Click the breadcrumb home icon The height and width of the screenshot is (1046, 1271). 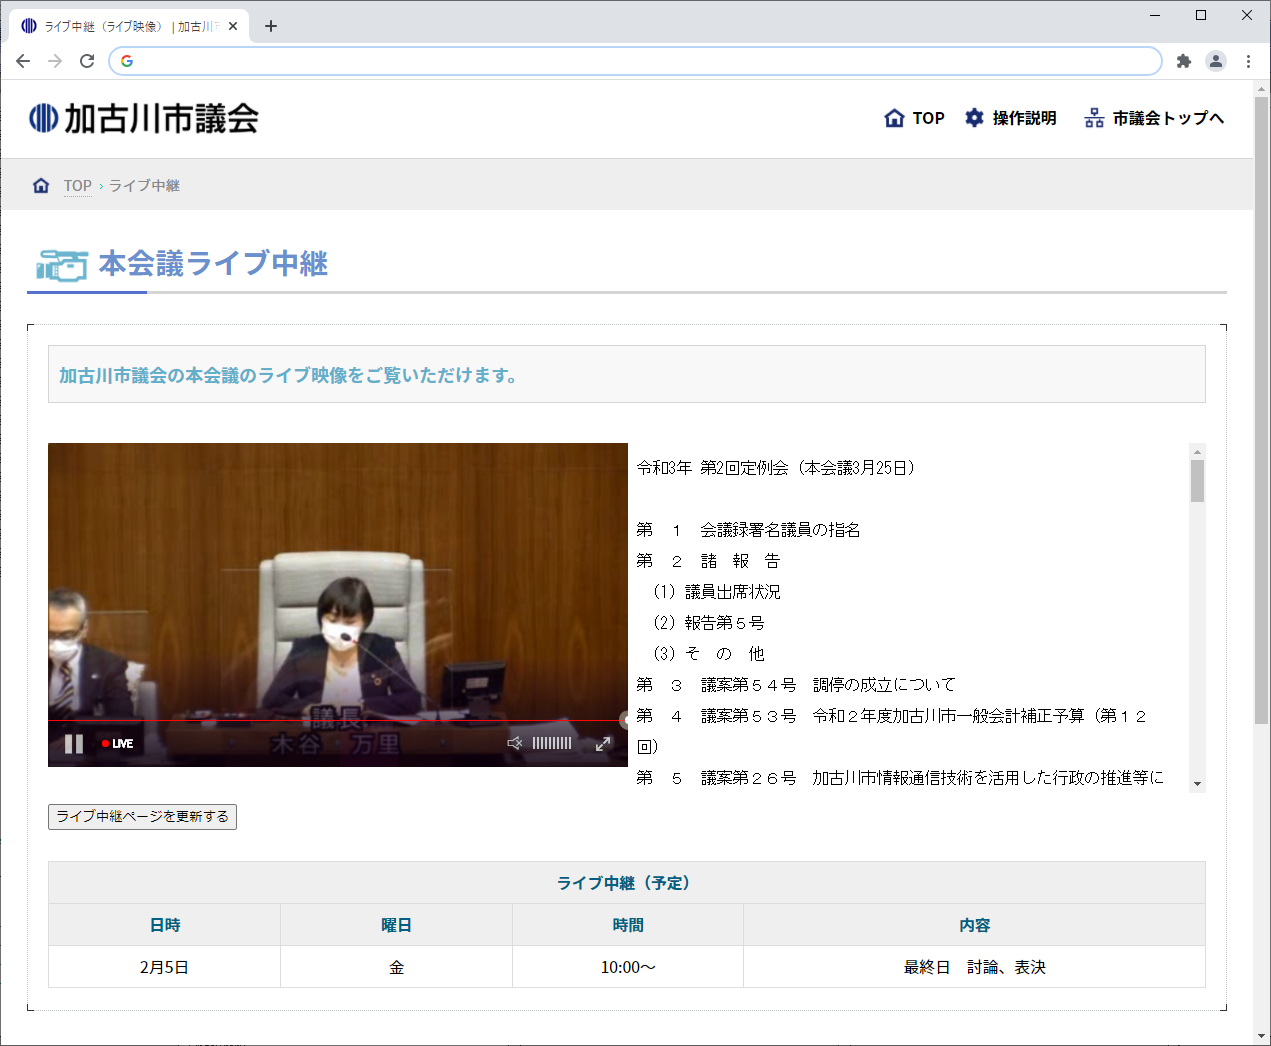[41, 186]
